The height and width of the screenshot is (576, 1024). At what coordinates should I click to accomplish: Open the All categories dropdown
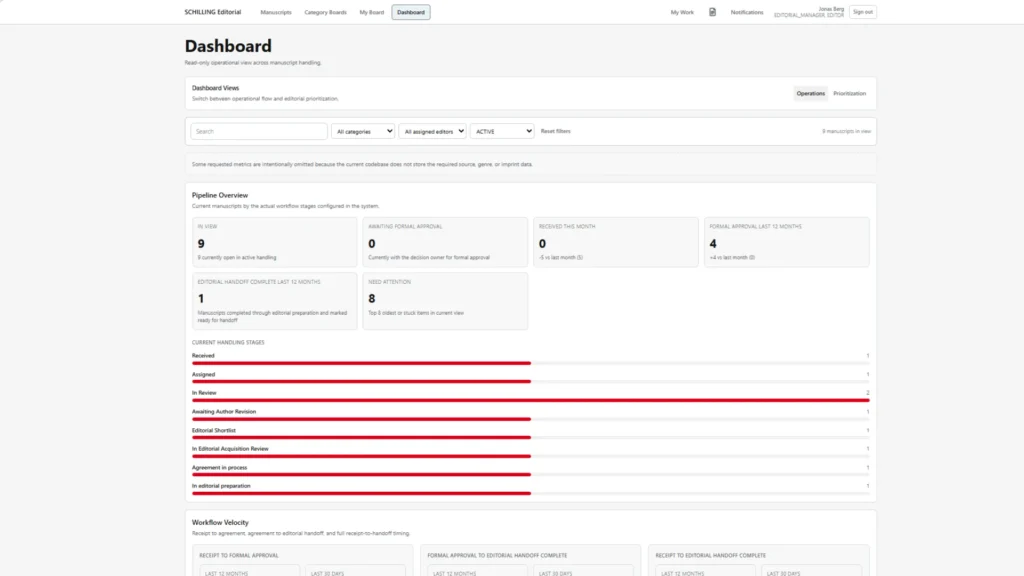[x=363, y=131]
